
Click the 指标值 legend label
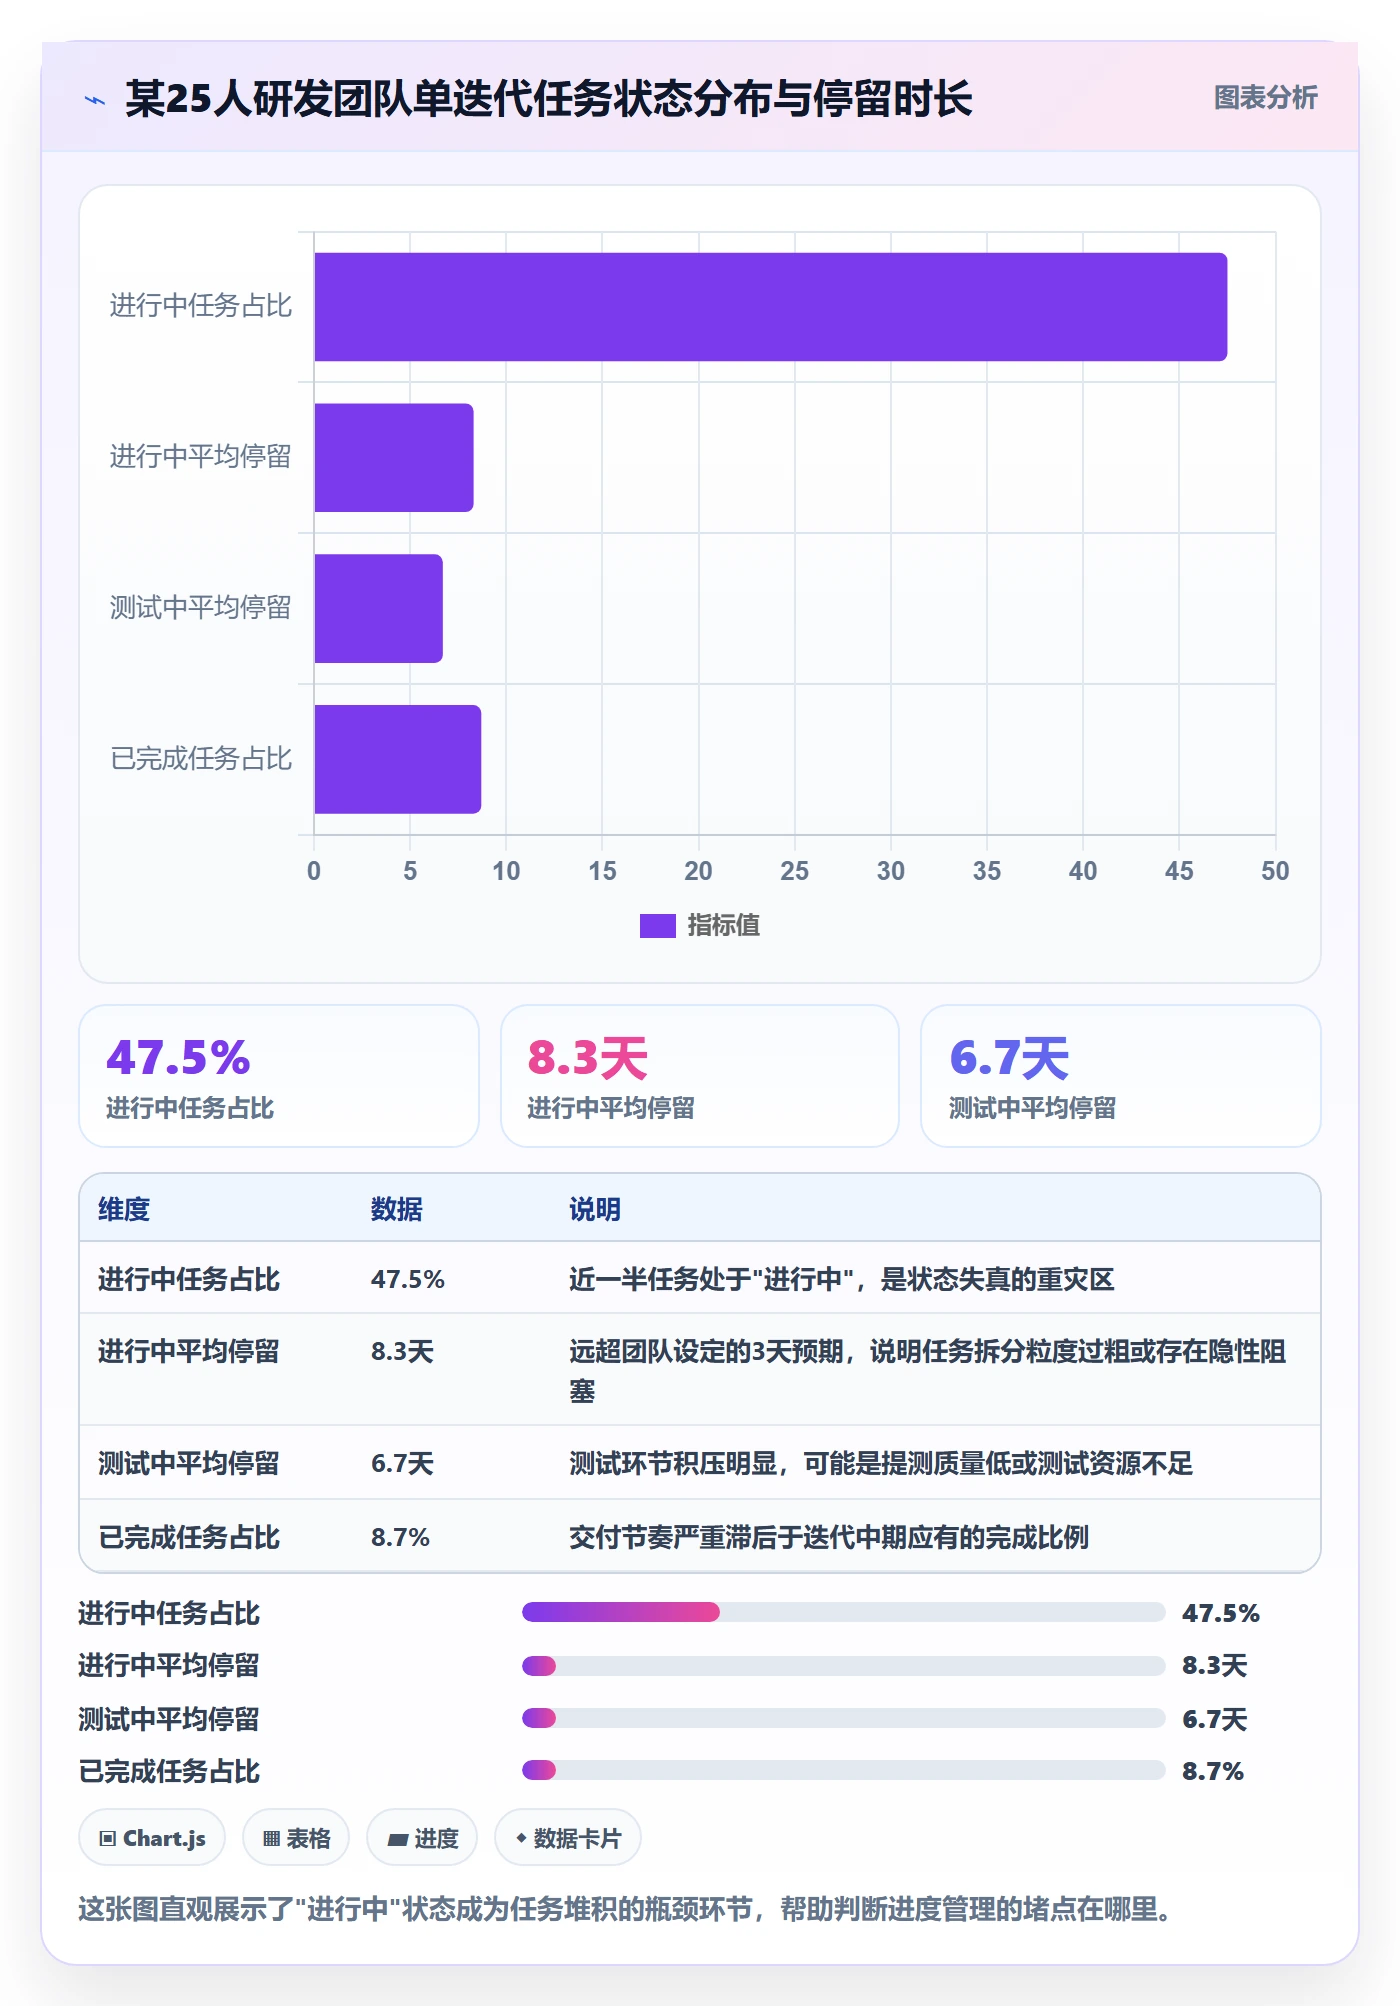coord(724,926)
